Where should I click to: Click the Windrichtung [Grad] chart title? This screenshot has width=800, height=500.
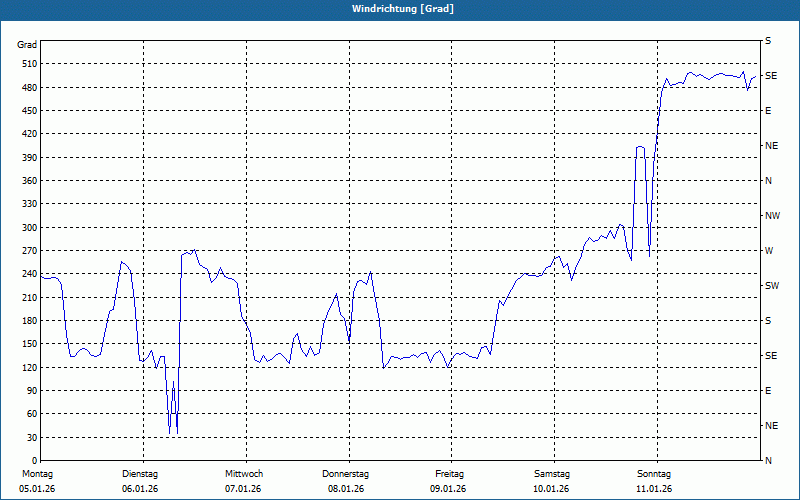click(x=403, y=9)
